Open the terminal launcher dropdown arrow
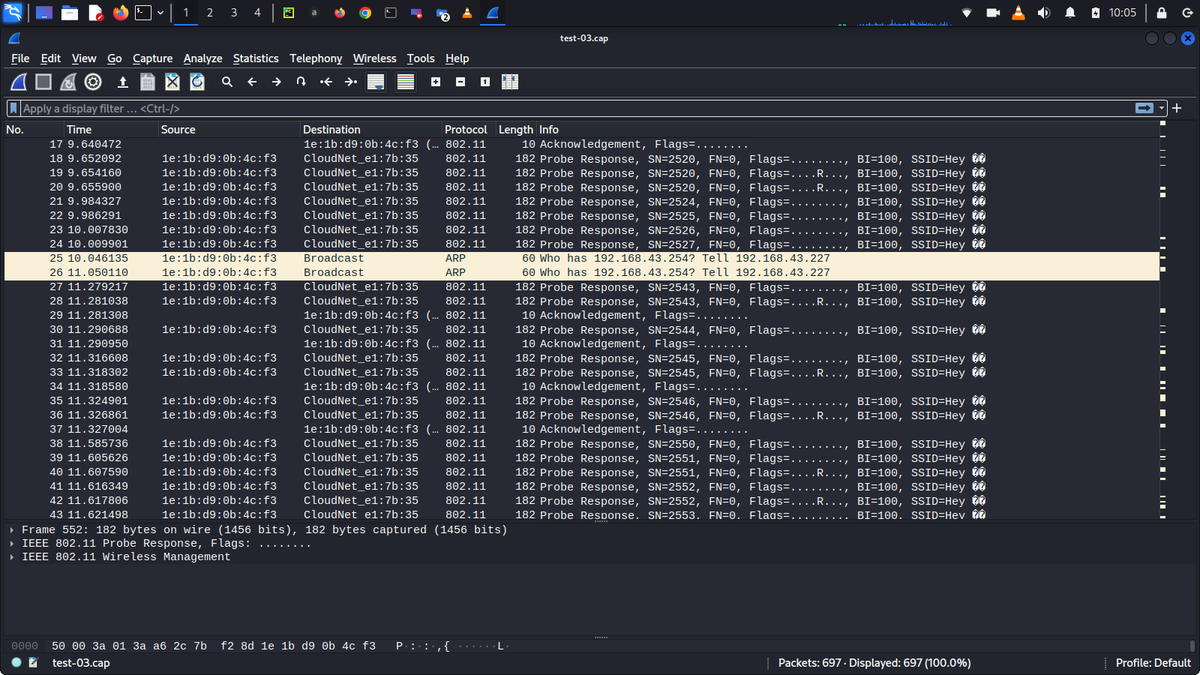The height and width of the screenshot is (675, 1200). point(160,13)
